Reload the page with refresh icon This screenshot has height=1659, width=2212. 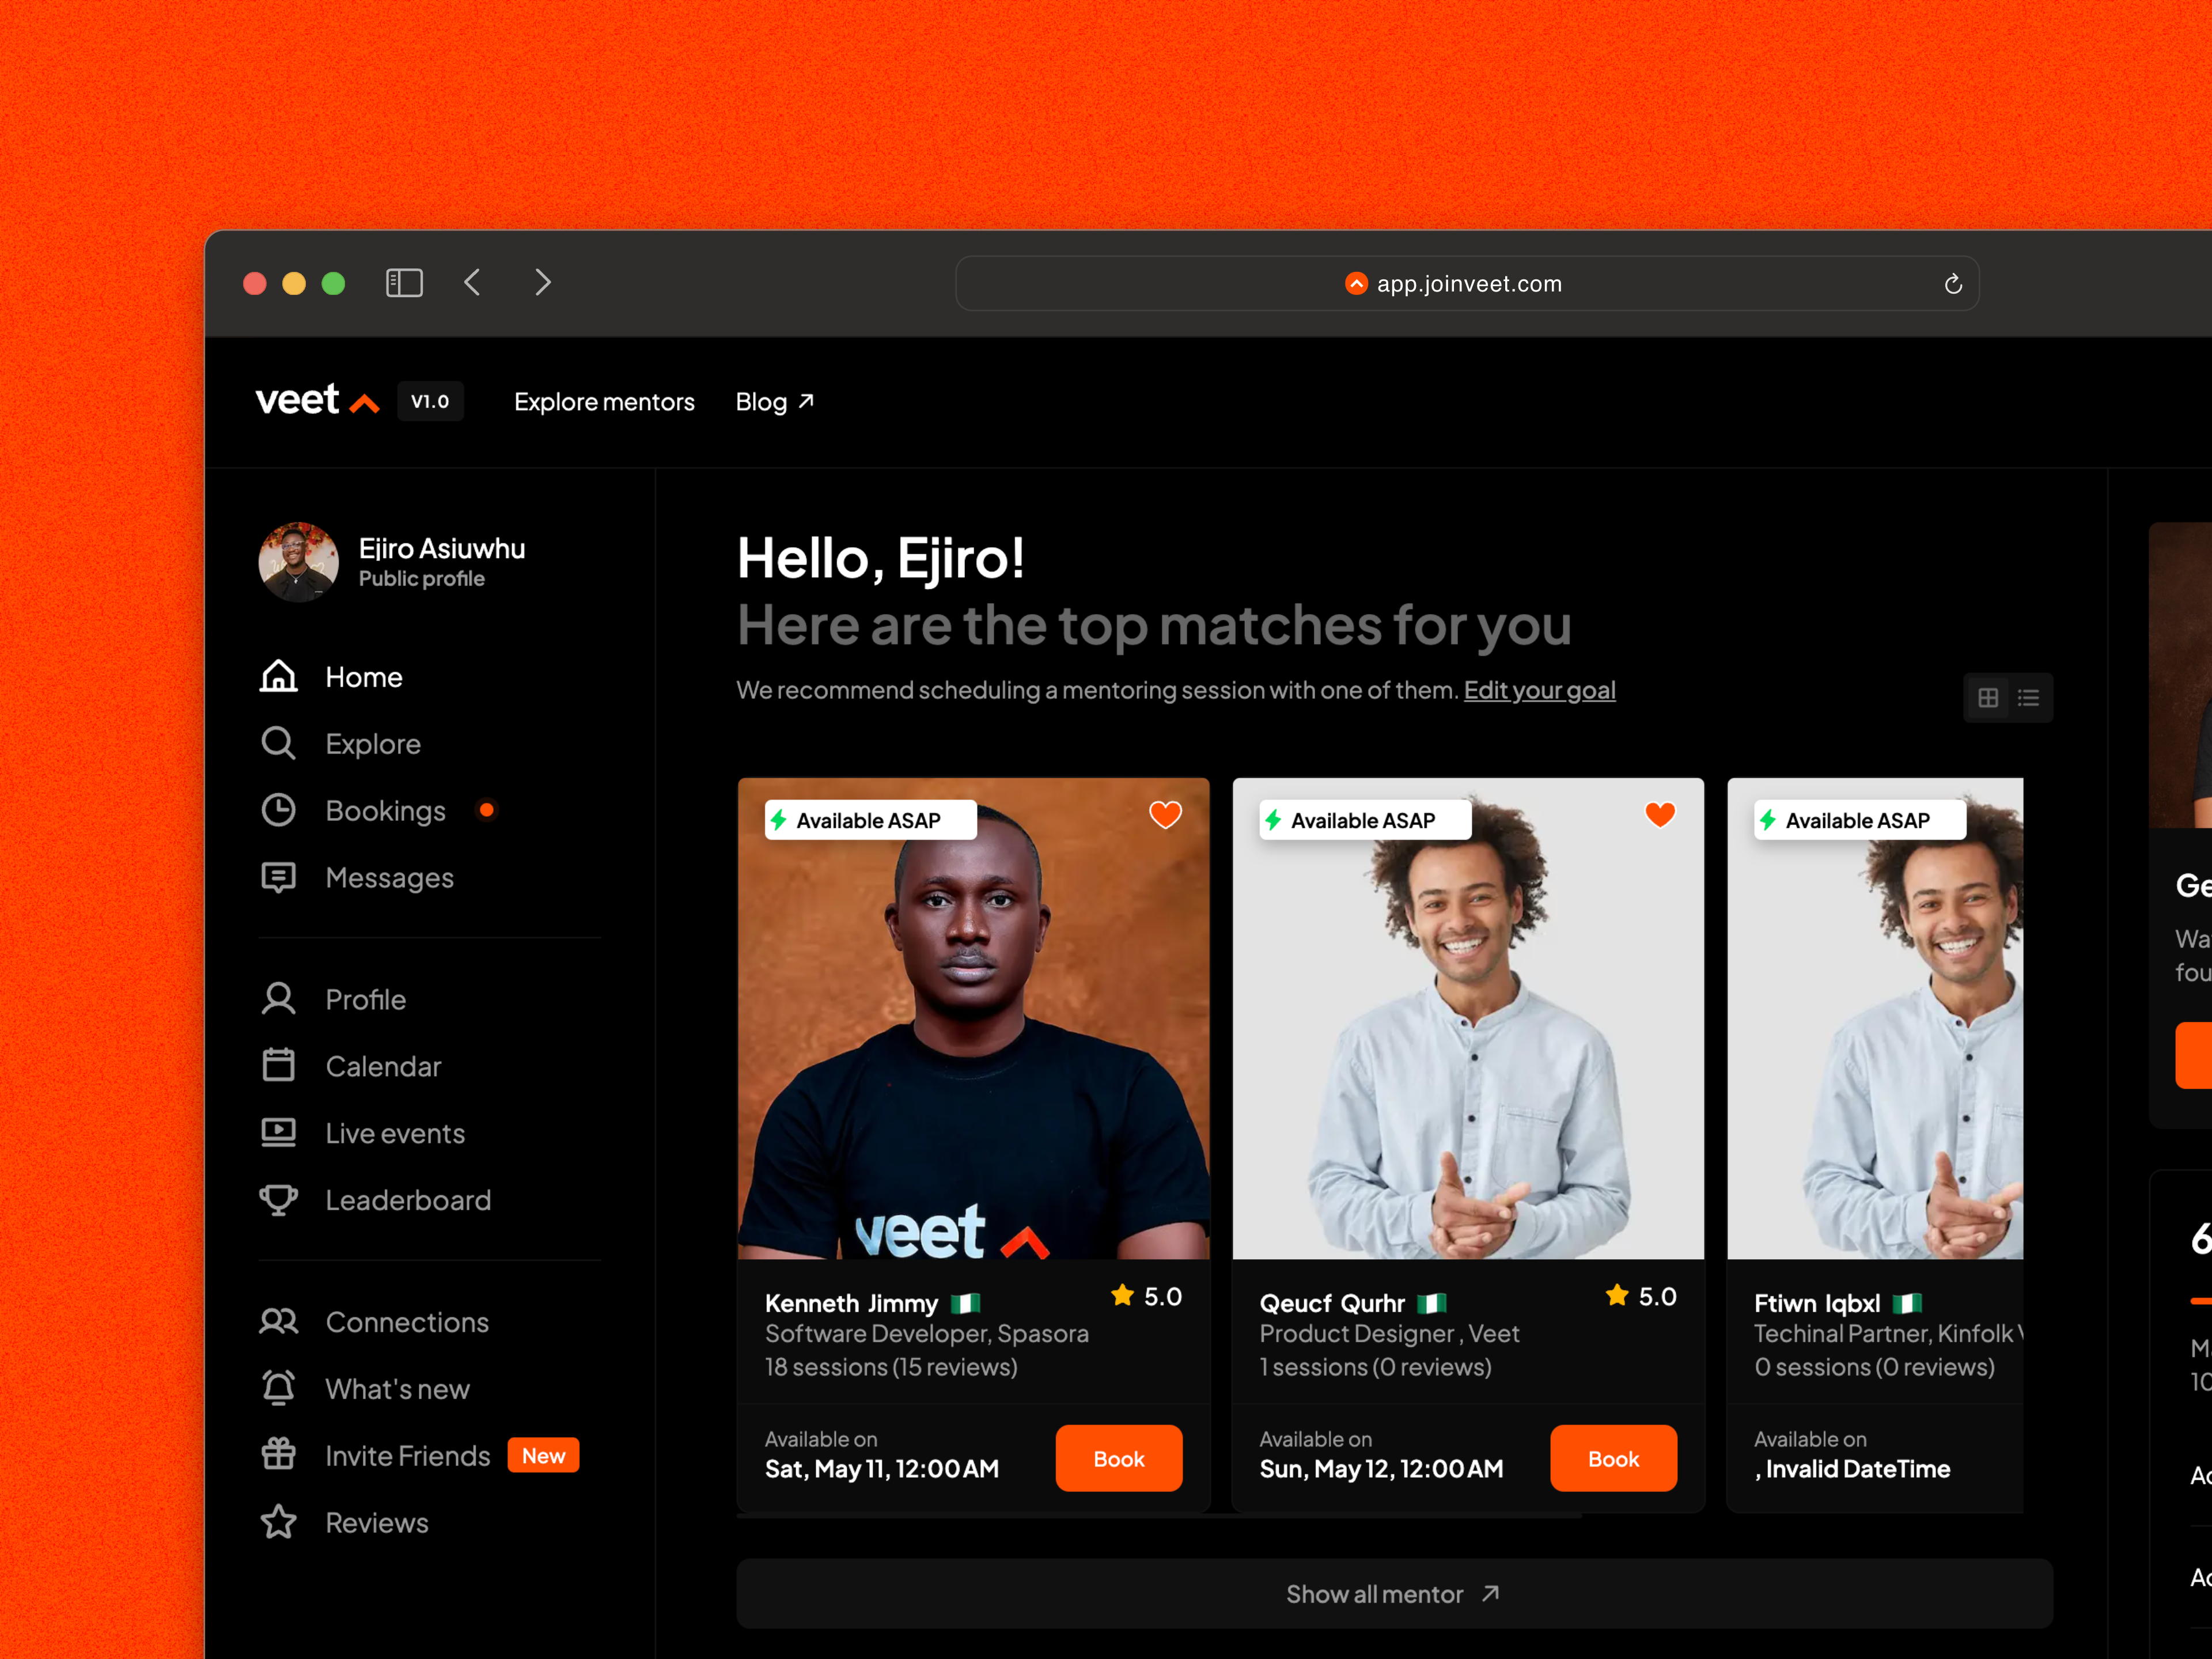click(x=1952, y=284)
